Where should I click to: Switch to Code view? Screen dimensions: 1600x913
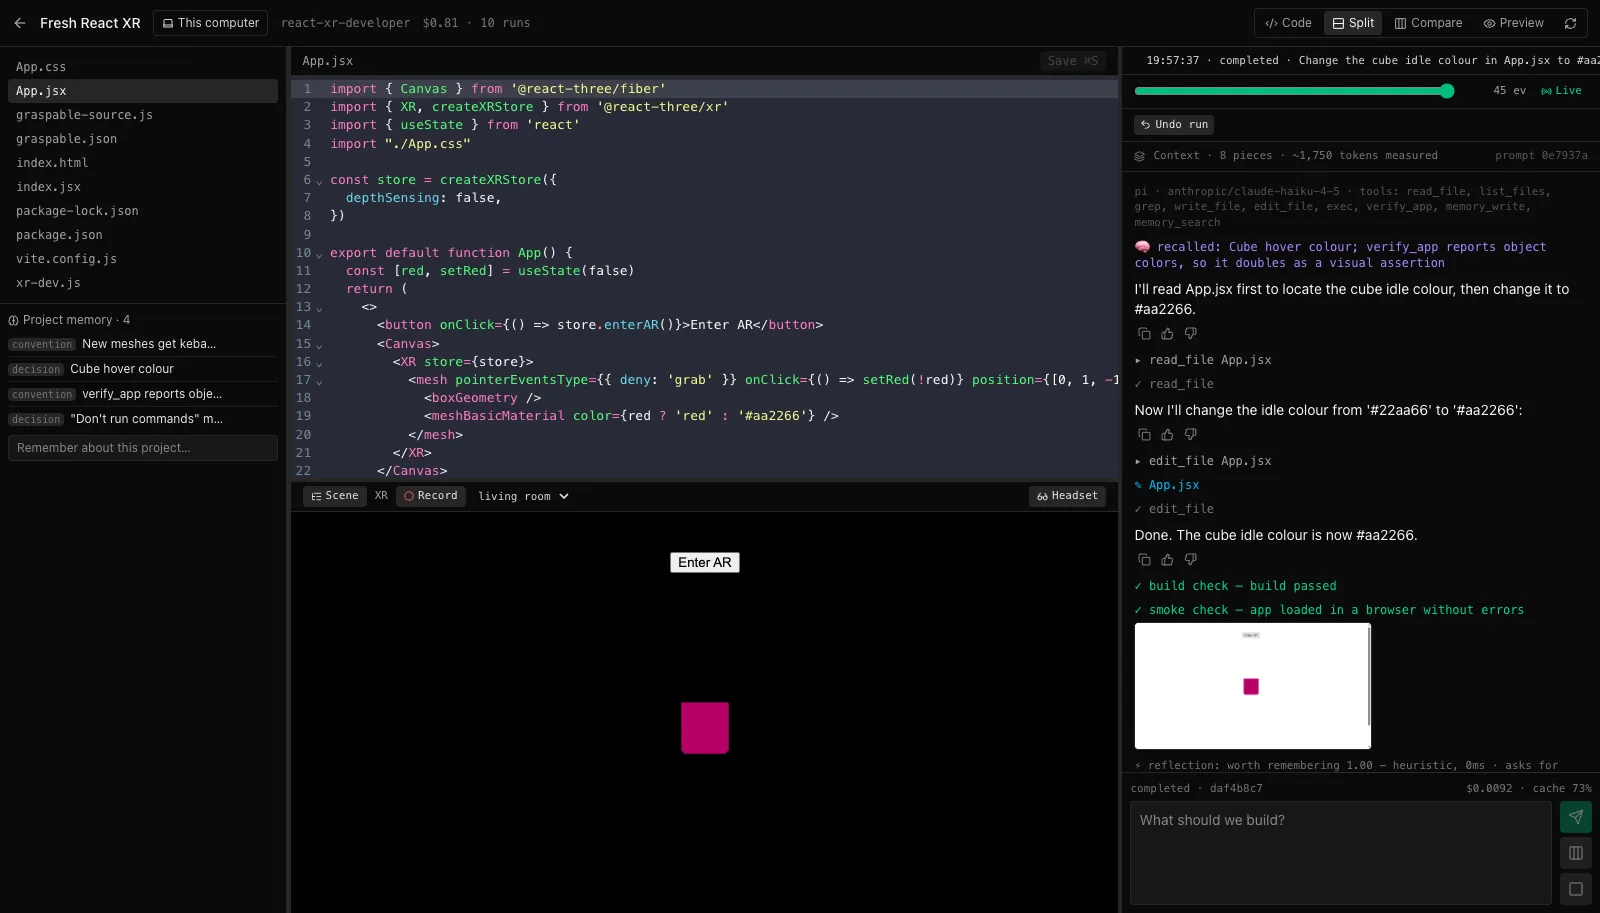click(1288, 23)
